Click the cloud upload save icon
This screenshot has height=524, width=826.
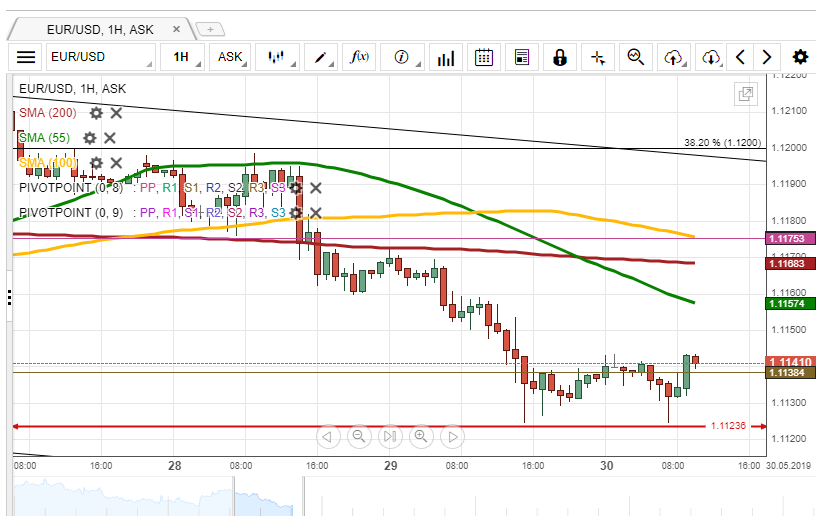click(674, 57)
